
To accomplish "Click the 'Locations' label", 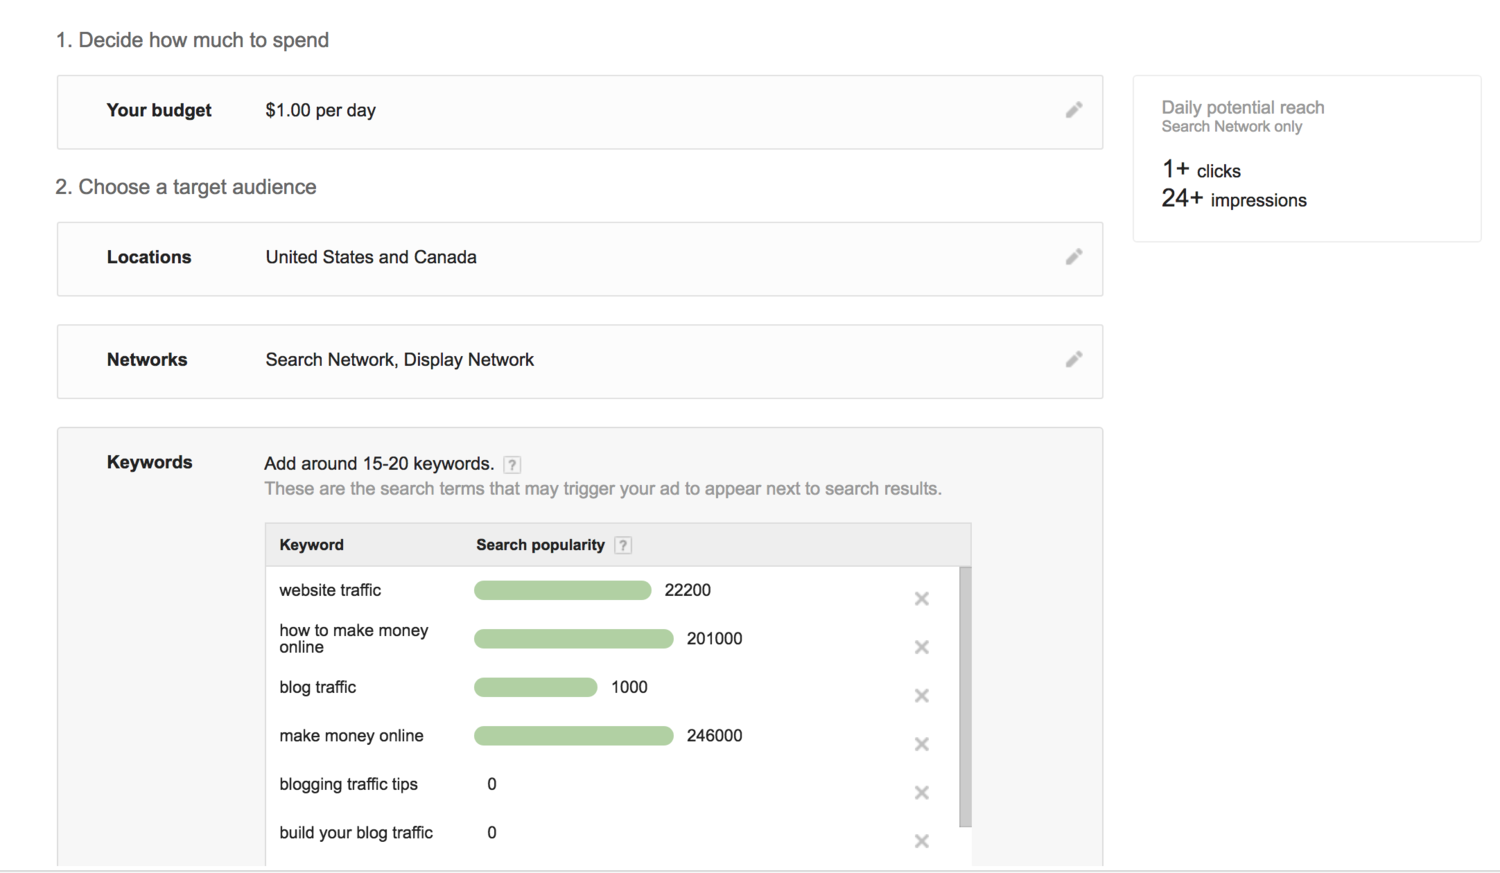I will point(149,257).
